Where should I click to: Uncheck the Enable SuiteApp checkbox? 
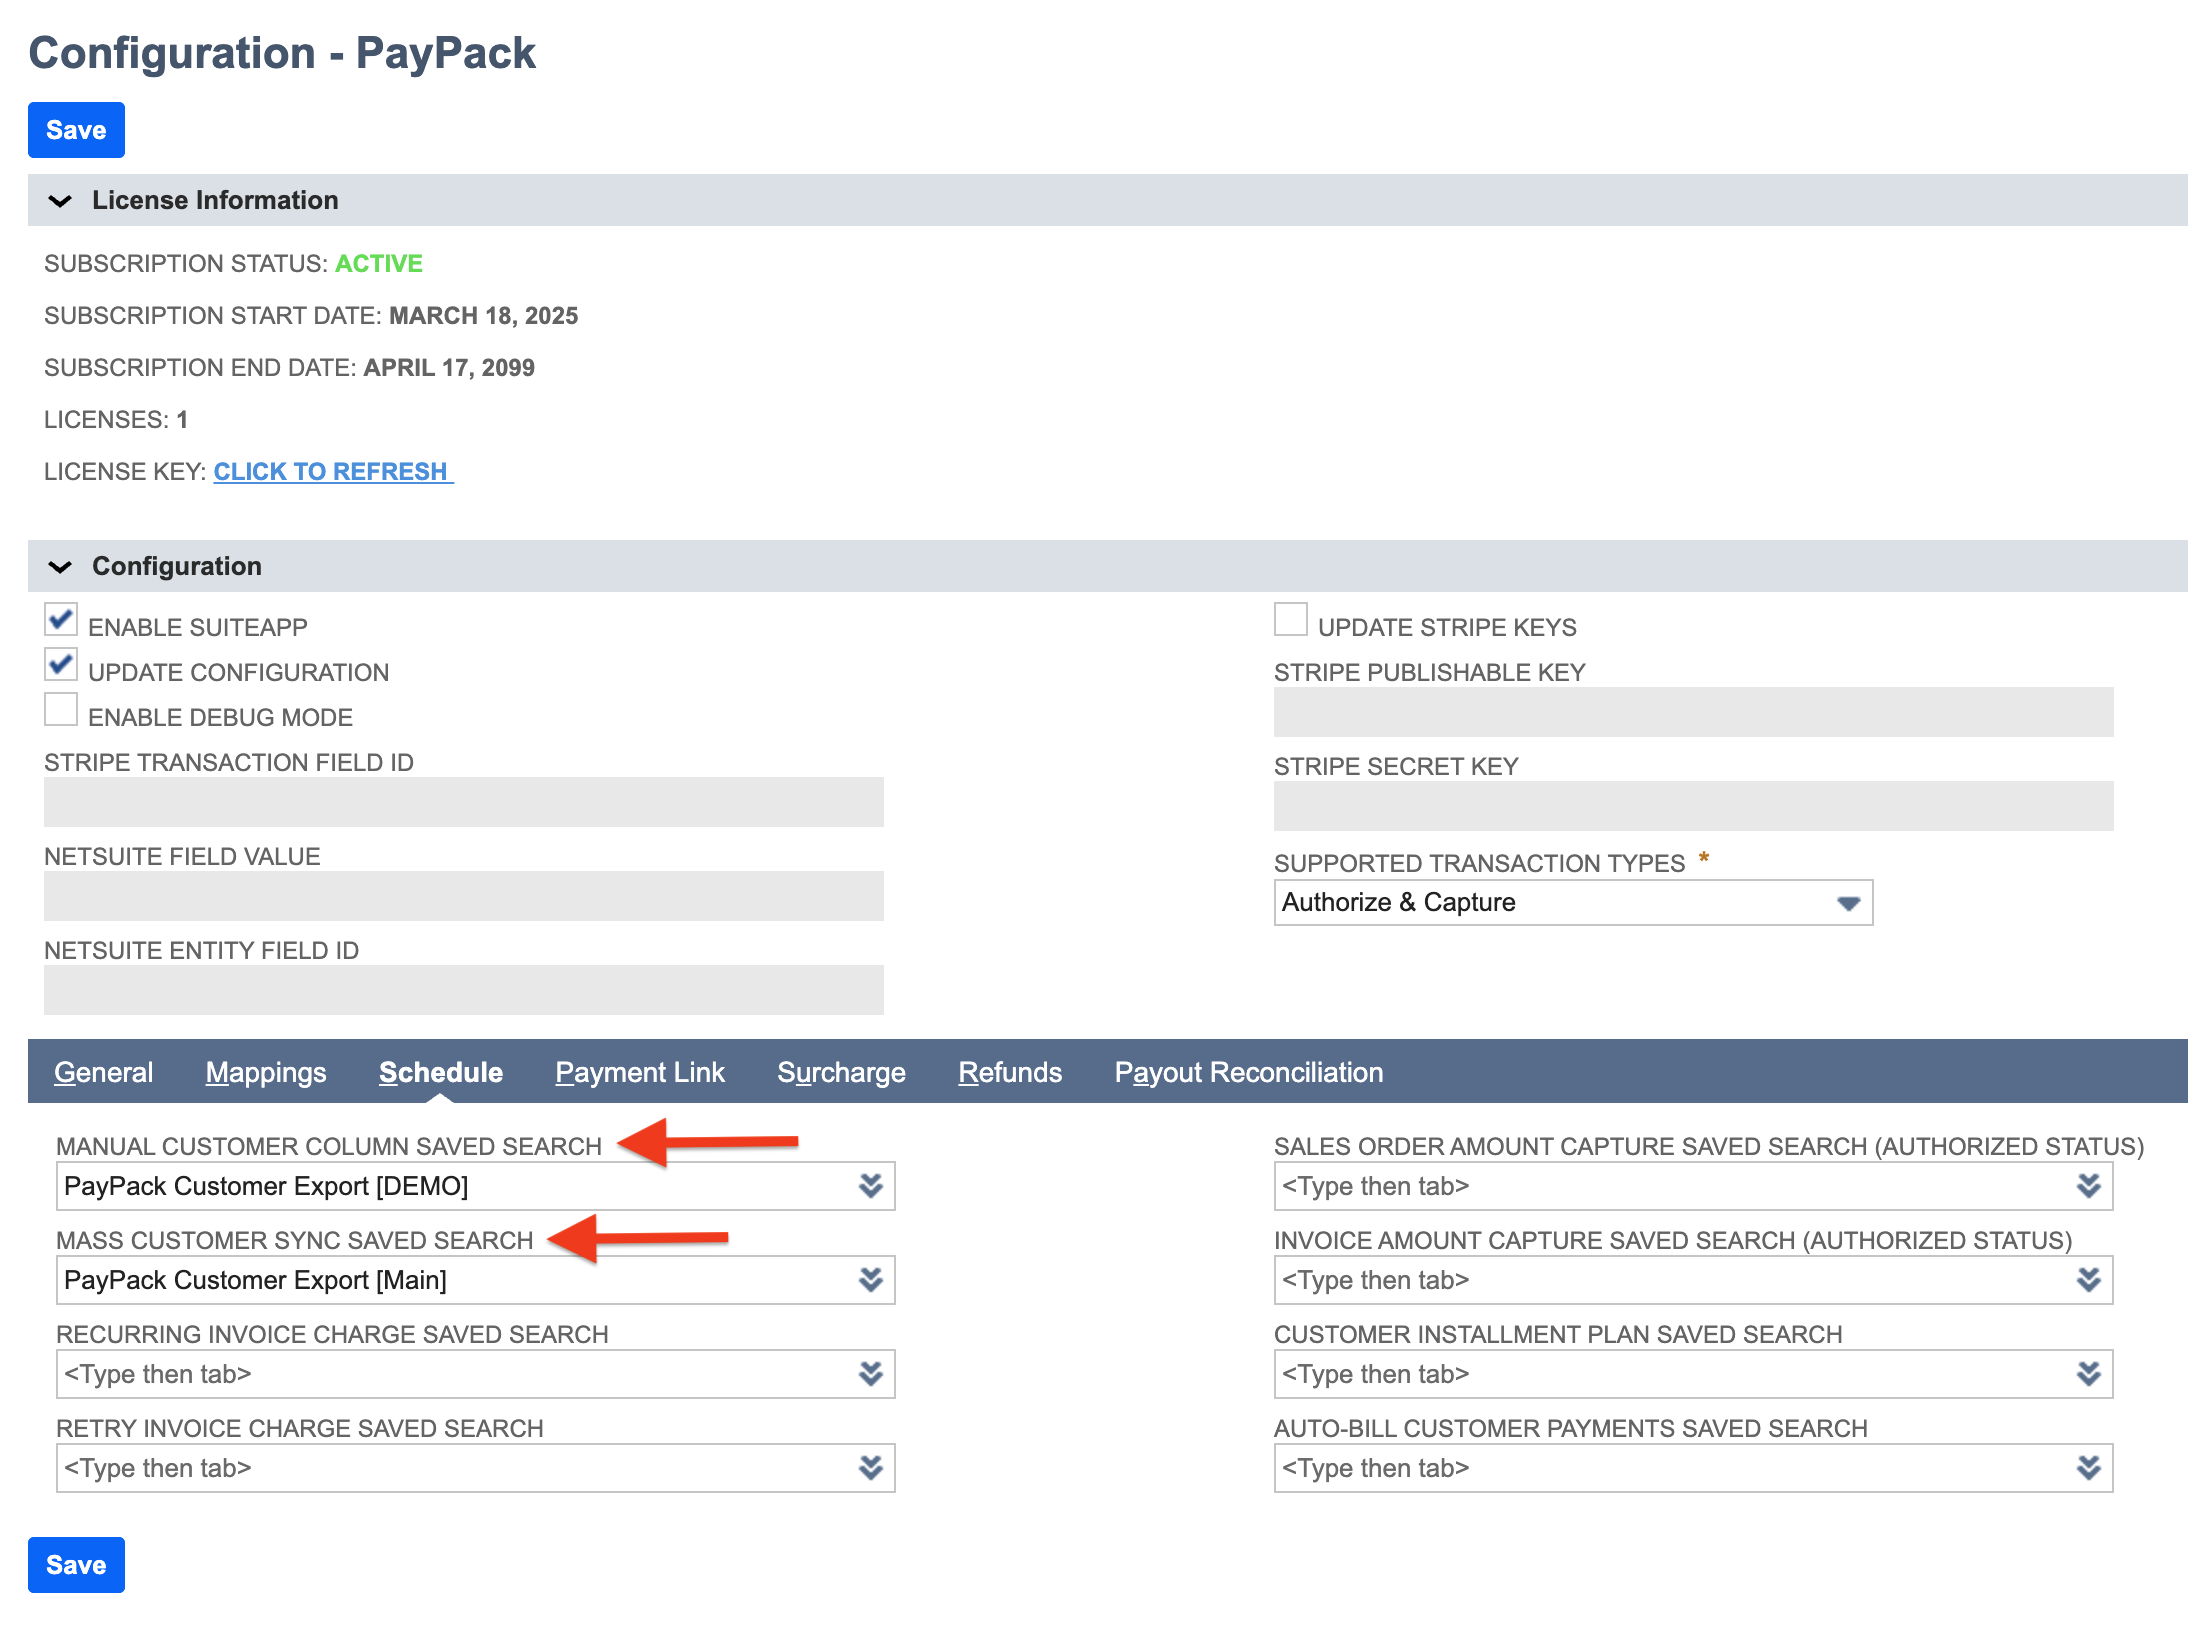(61, 620)
